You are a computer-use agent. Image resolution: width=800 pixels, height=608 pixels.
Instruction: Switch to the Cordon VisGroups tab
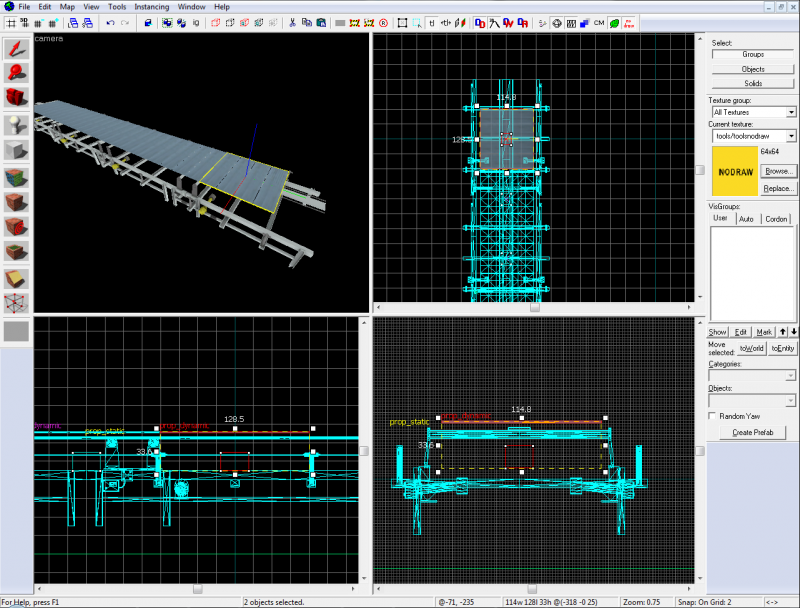click(x=776, y=218)
